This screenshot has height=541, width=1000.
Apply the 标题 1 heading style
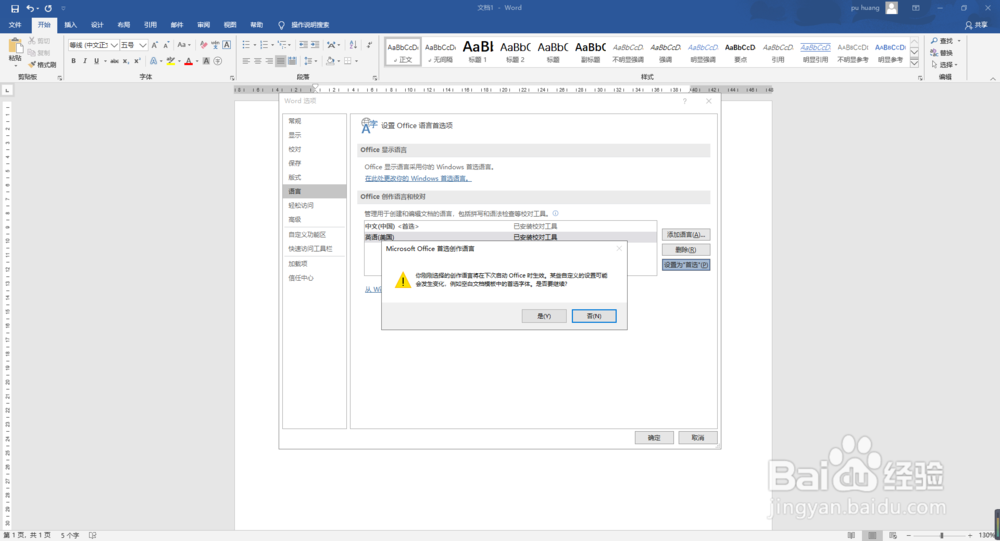tap(478, 51)
